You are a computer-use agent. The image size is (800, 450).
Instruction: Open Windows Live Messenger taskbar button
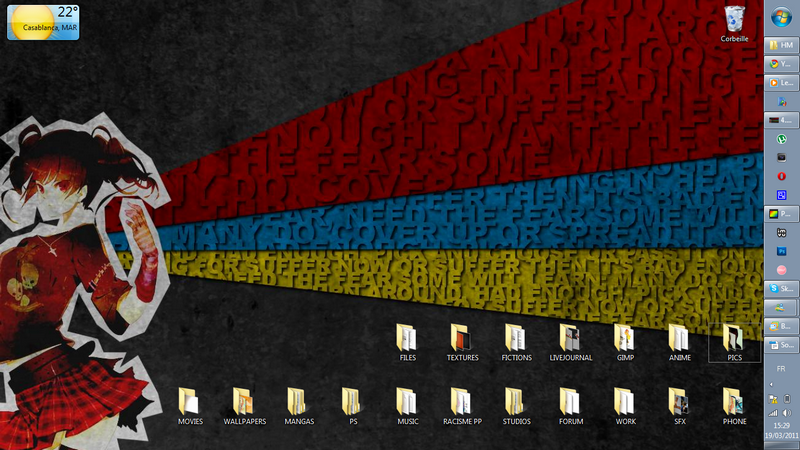click(x=781, y=308)
